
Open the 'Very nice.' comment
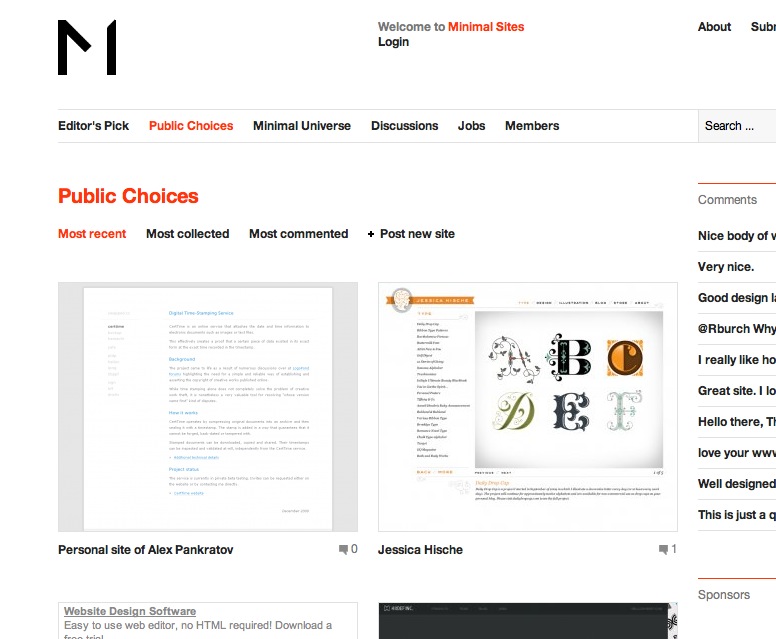pos(726,267)
